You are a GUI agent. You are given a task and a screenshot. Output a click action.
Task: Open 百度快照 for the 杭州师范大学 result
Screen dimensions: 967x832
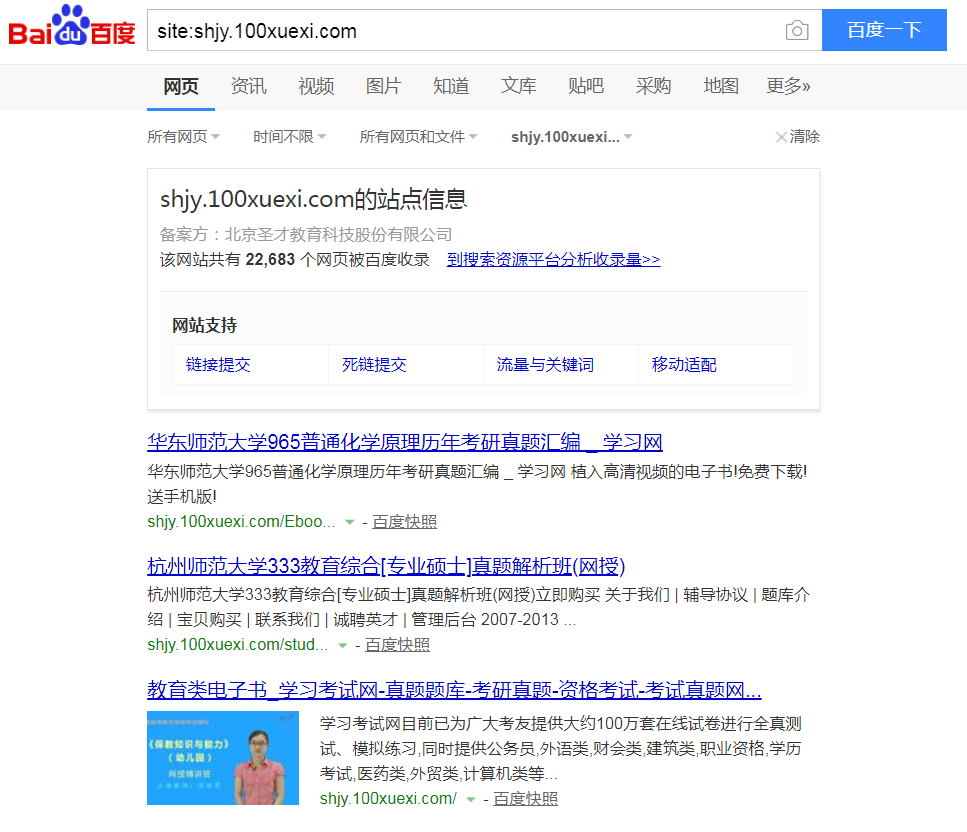coord(397,645)
